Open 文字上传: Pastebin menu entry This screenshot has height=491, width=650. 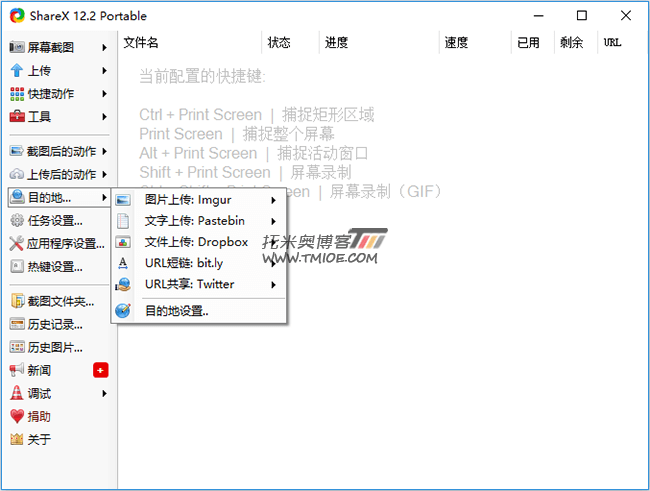pyautogui.click(x=199, y=221)
